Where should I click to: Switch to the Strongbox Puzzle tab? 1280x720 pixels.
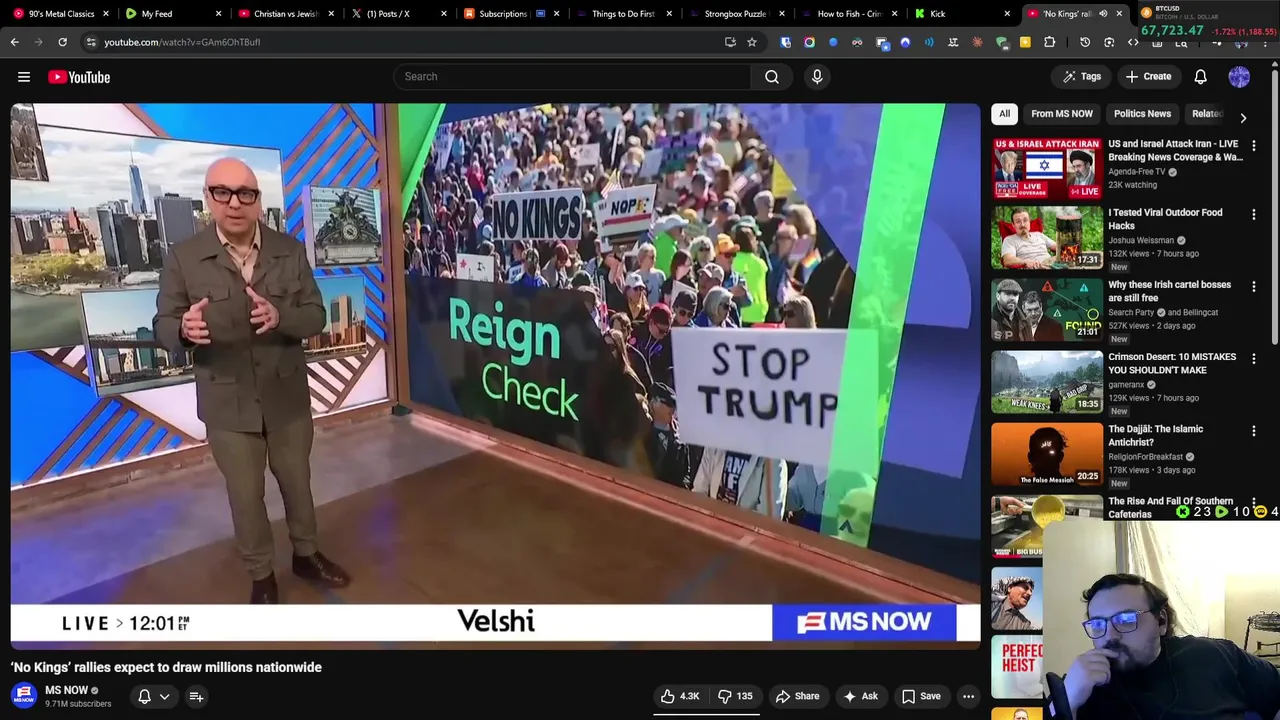point(735,14)
